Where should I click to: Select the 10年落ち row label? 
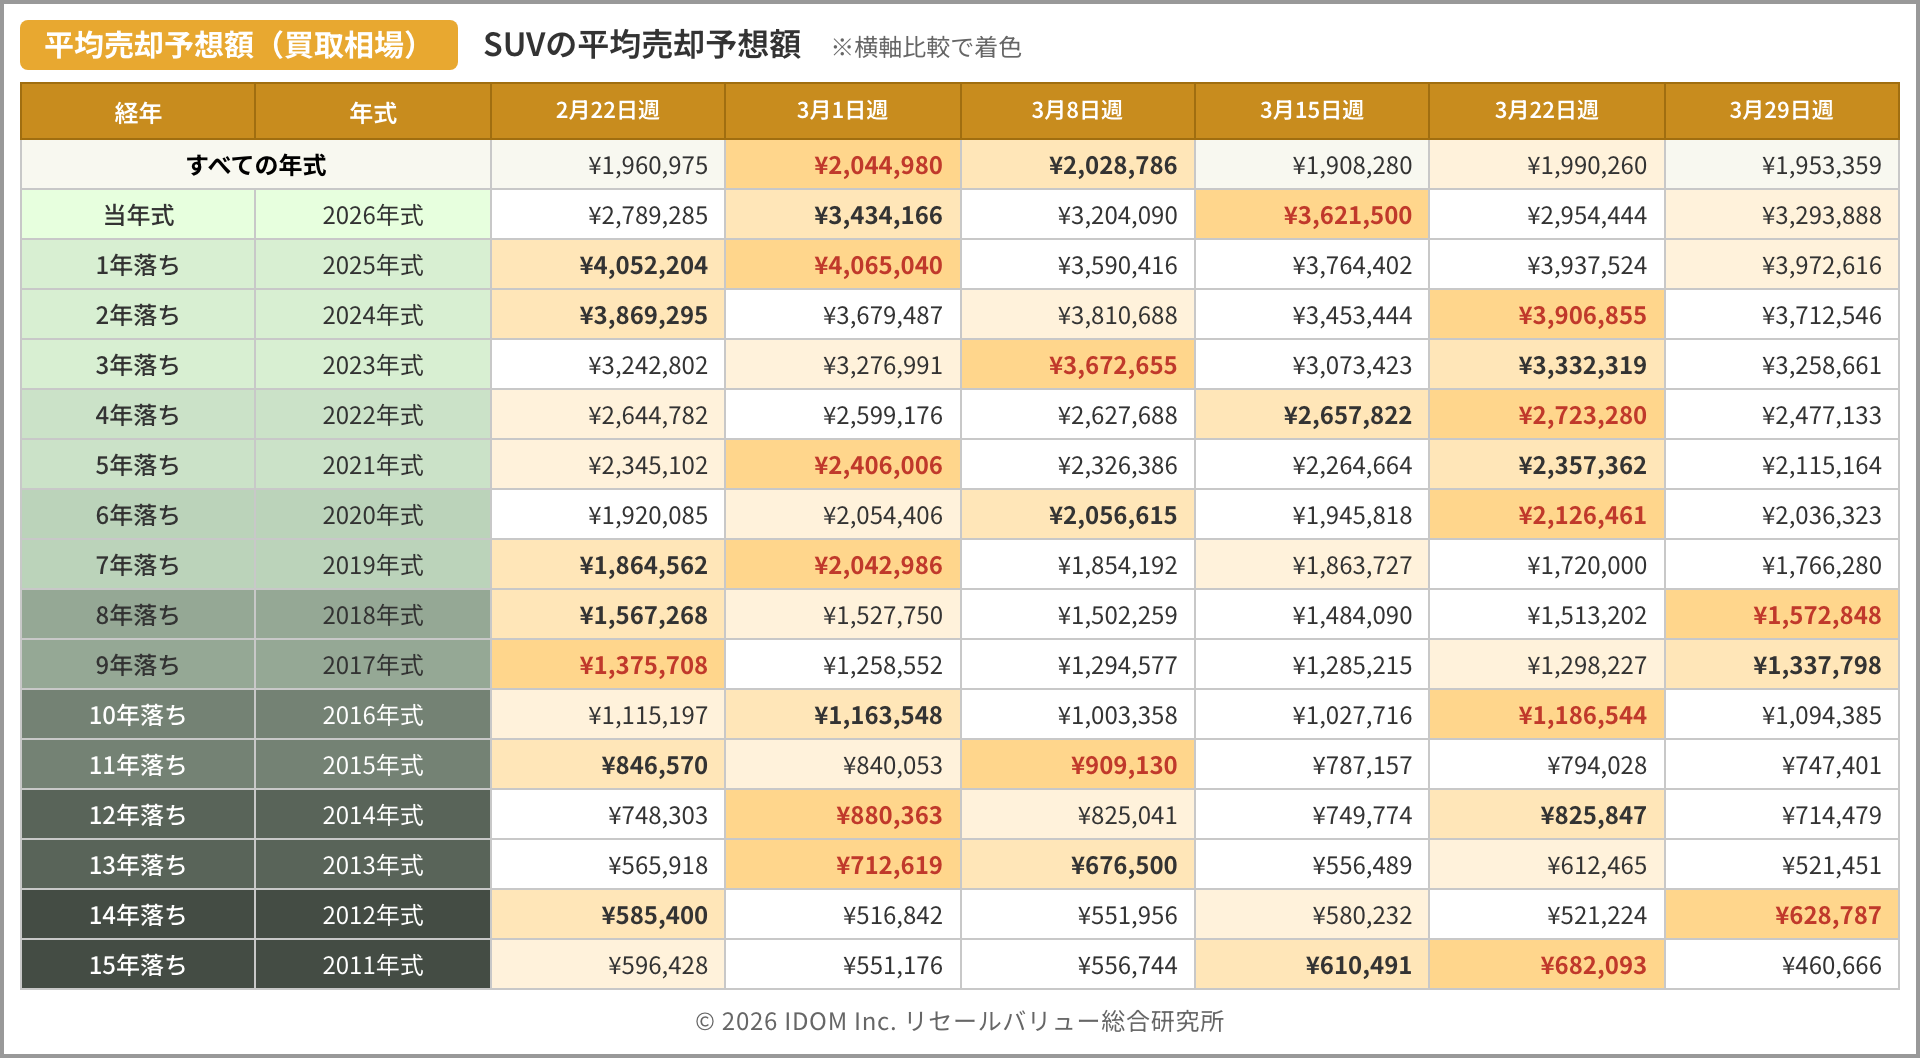[x=138, y=715]
